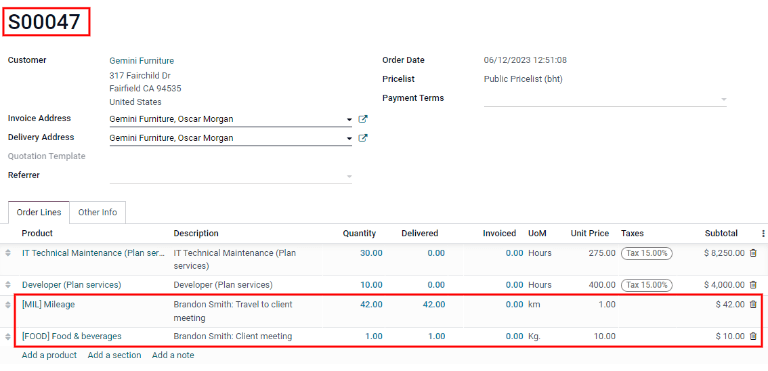The image size is (768, 371).
Task: Click drag handle of Mileage row
Action: tap(8, 304)
